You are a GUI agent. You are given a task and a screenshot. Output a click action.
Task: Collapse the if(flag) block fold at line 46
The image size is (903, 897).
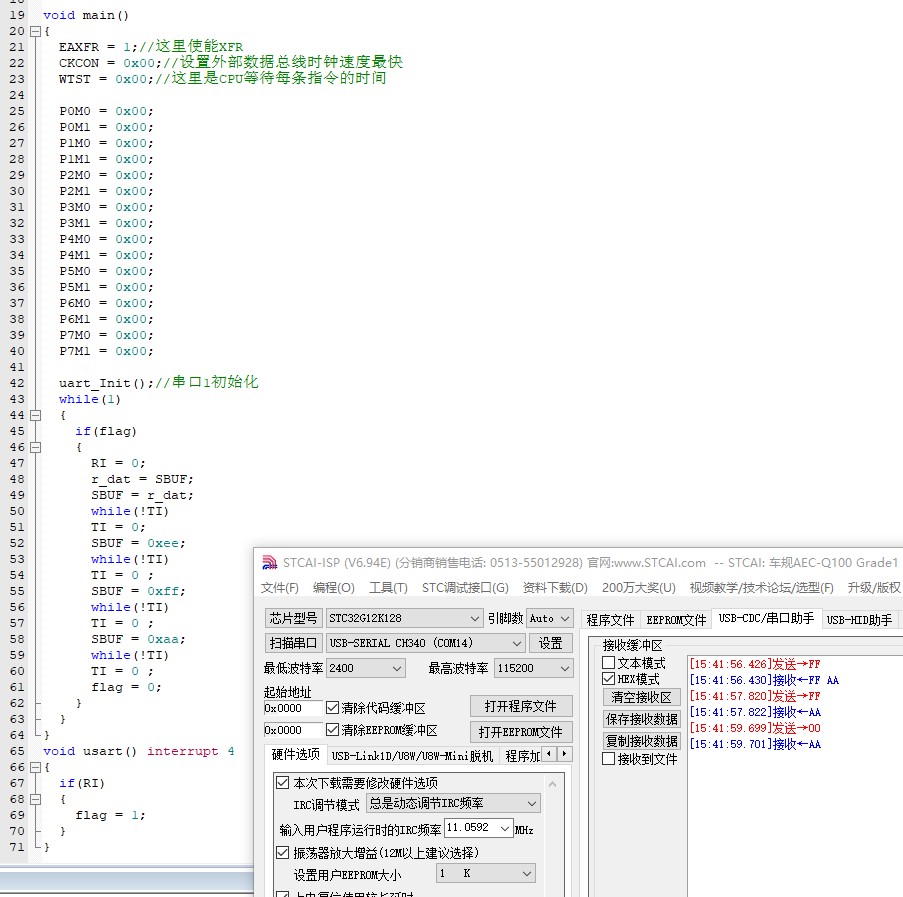pyautogui.click(x=35, y=447)
